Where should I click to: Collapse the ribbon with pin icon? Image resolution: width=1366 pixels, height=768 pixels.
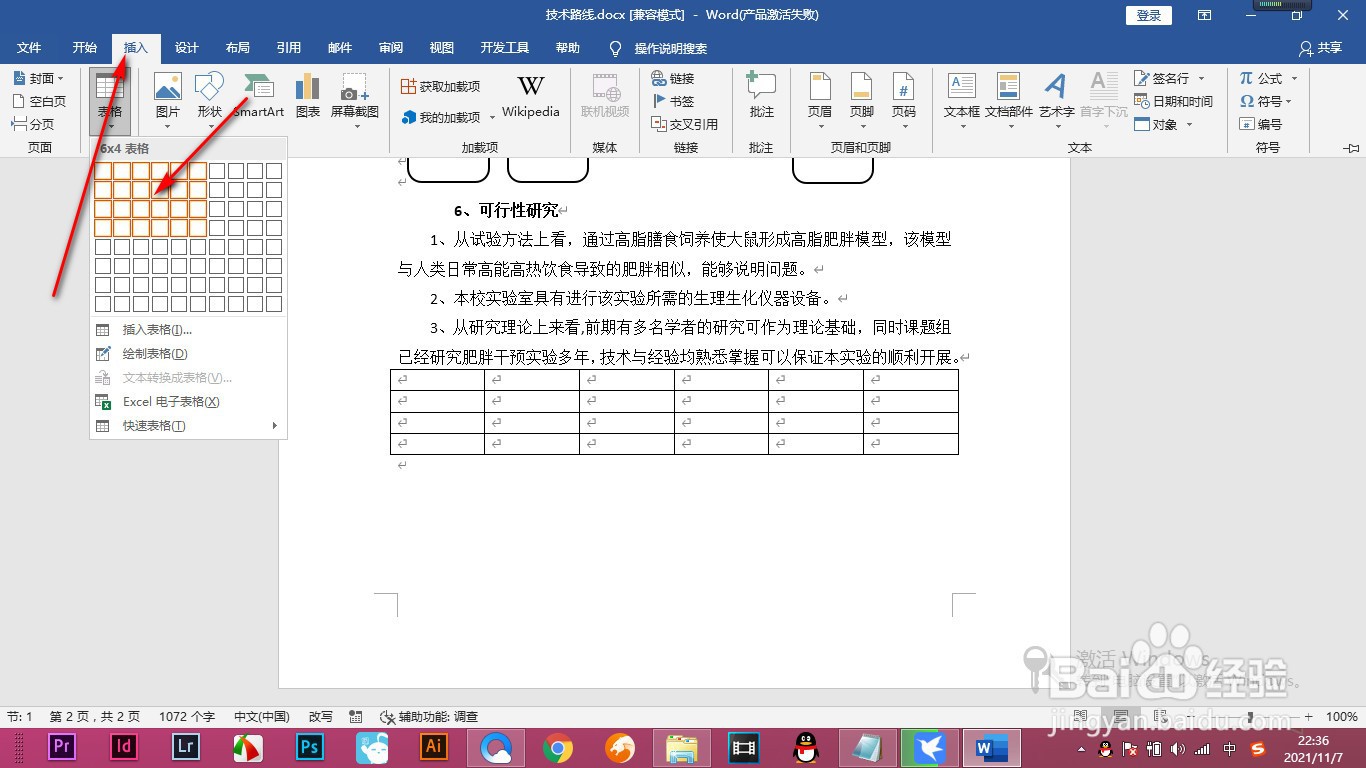click(1352, 148)
